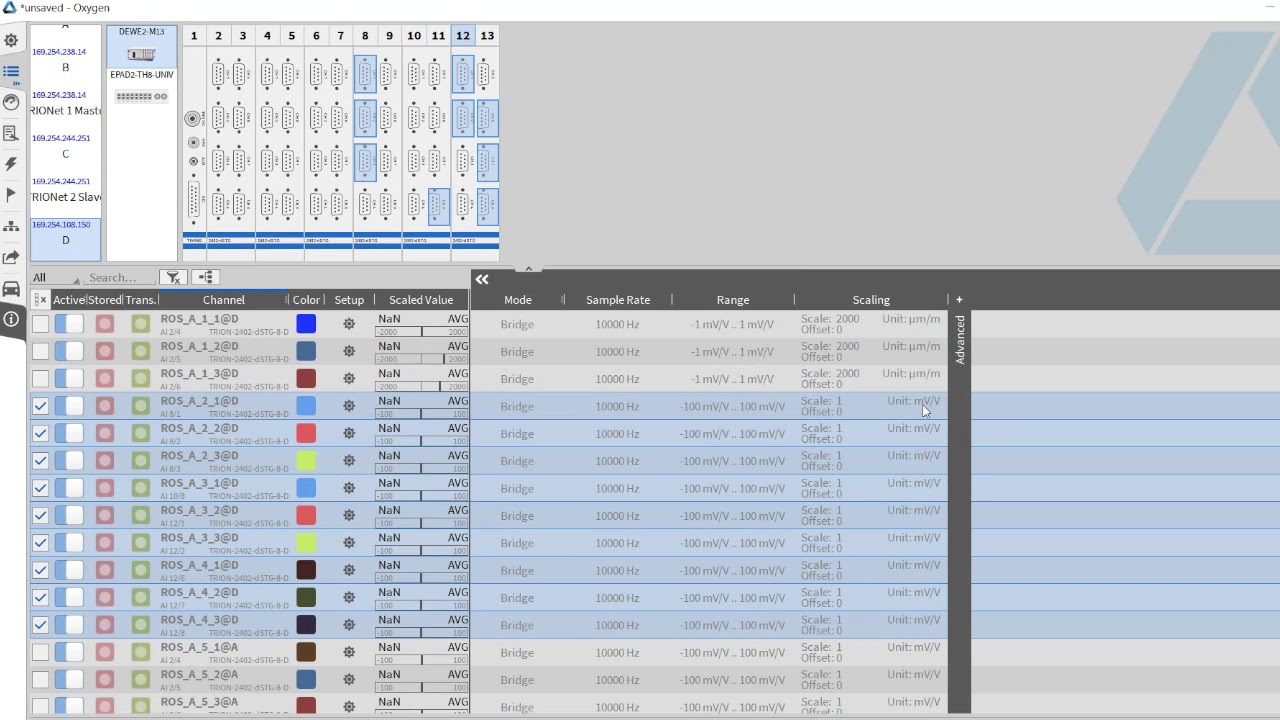Select slot 12 tab in chassis view

point(463,35)
